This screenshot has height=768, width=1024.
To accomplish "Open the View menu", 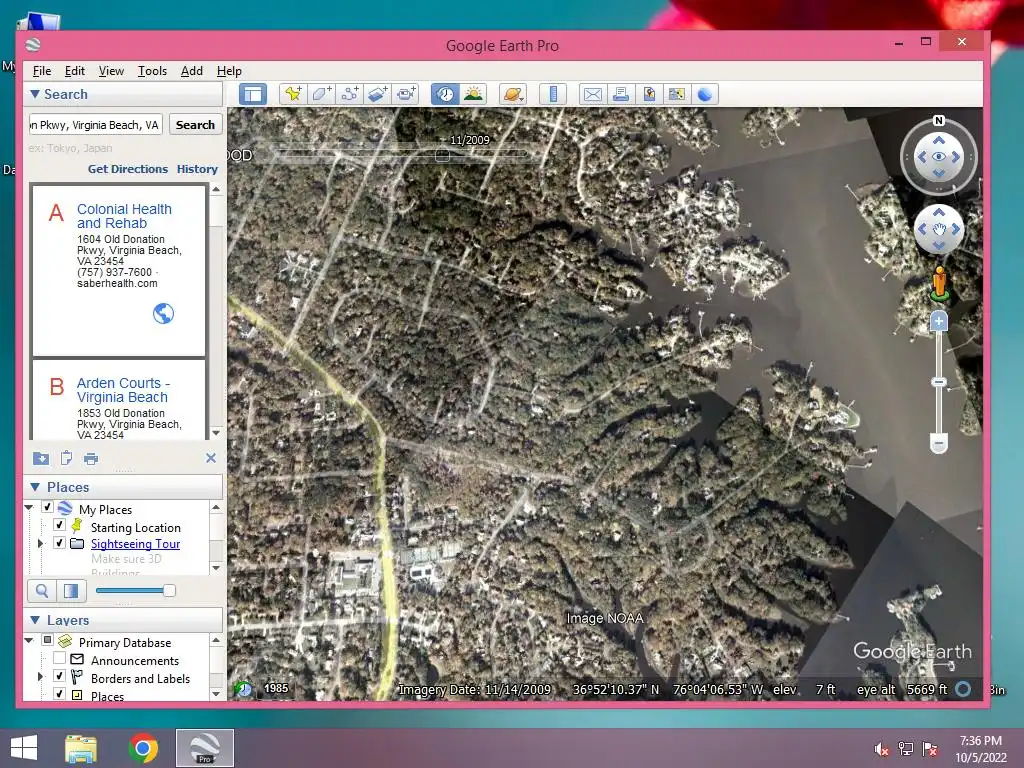I will point(111,71).
